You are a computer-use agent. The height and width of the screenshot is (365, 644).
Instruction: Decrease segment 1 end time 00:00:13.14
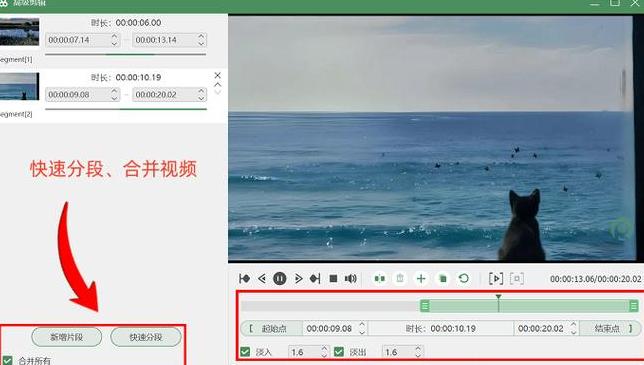click(x=201, y=43)
